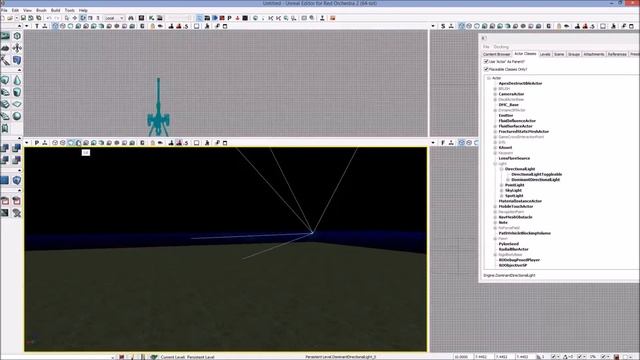Click the Redo toolbar icon
The image size is (640, 360).
pyautogui.click(x=57, y=18)
